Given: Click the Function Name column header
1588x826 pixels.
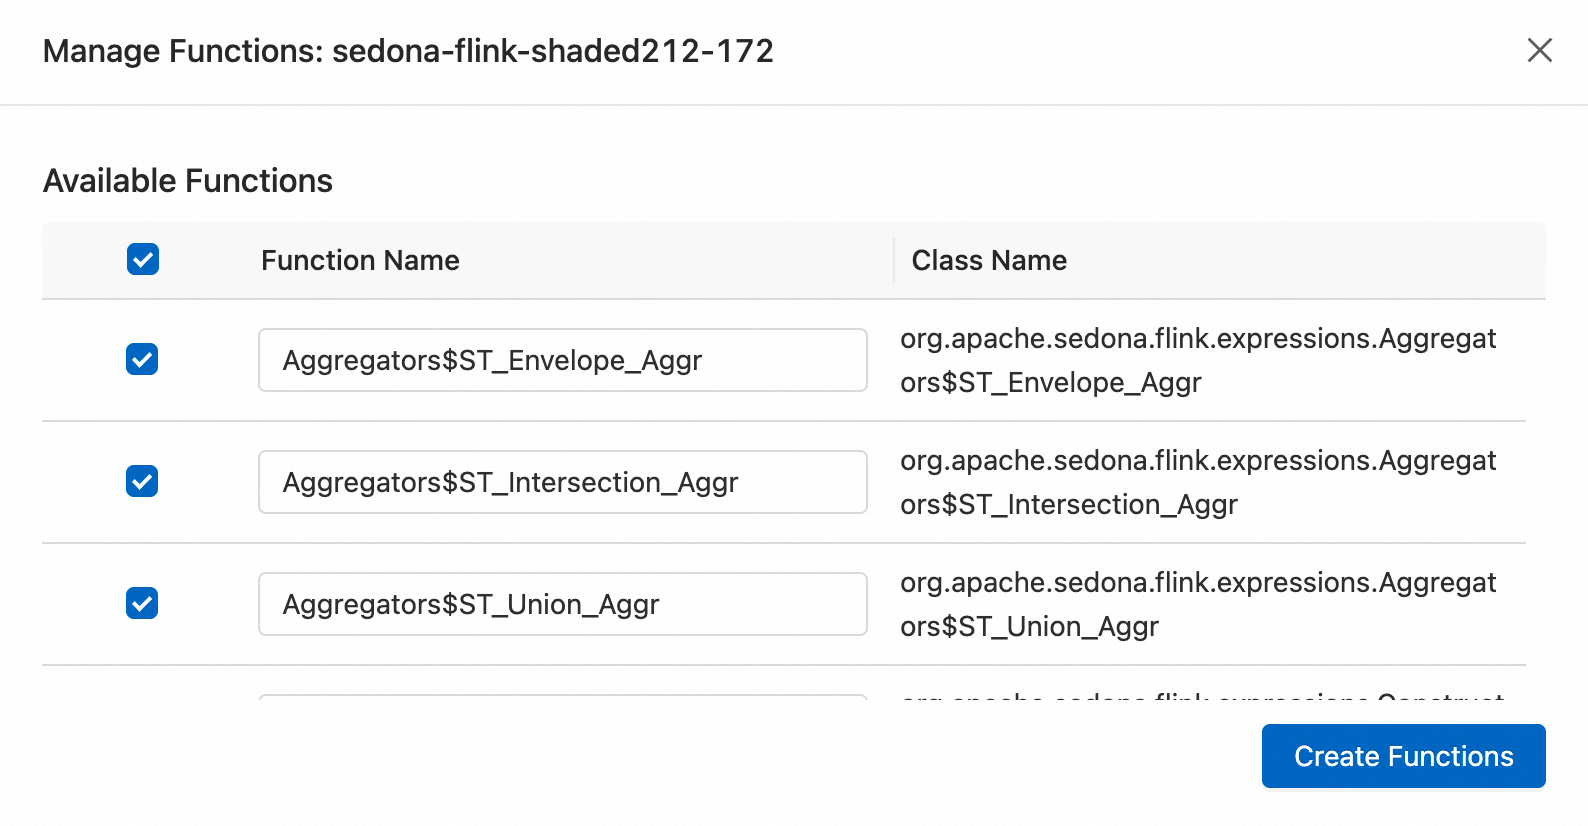Looking at the screenshot, I should (x=360, y=260).
